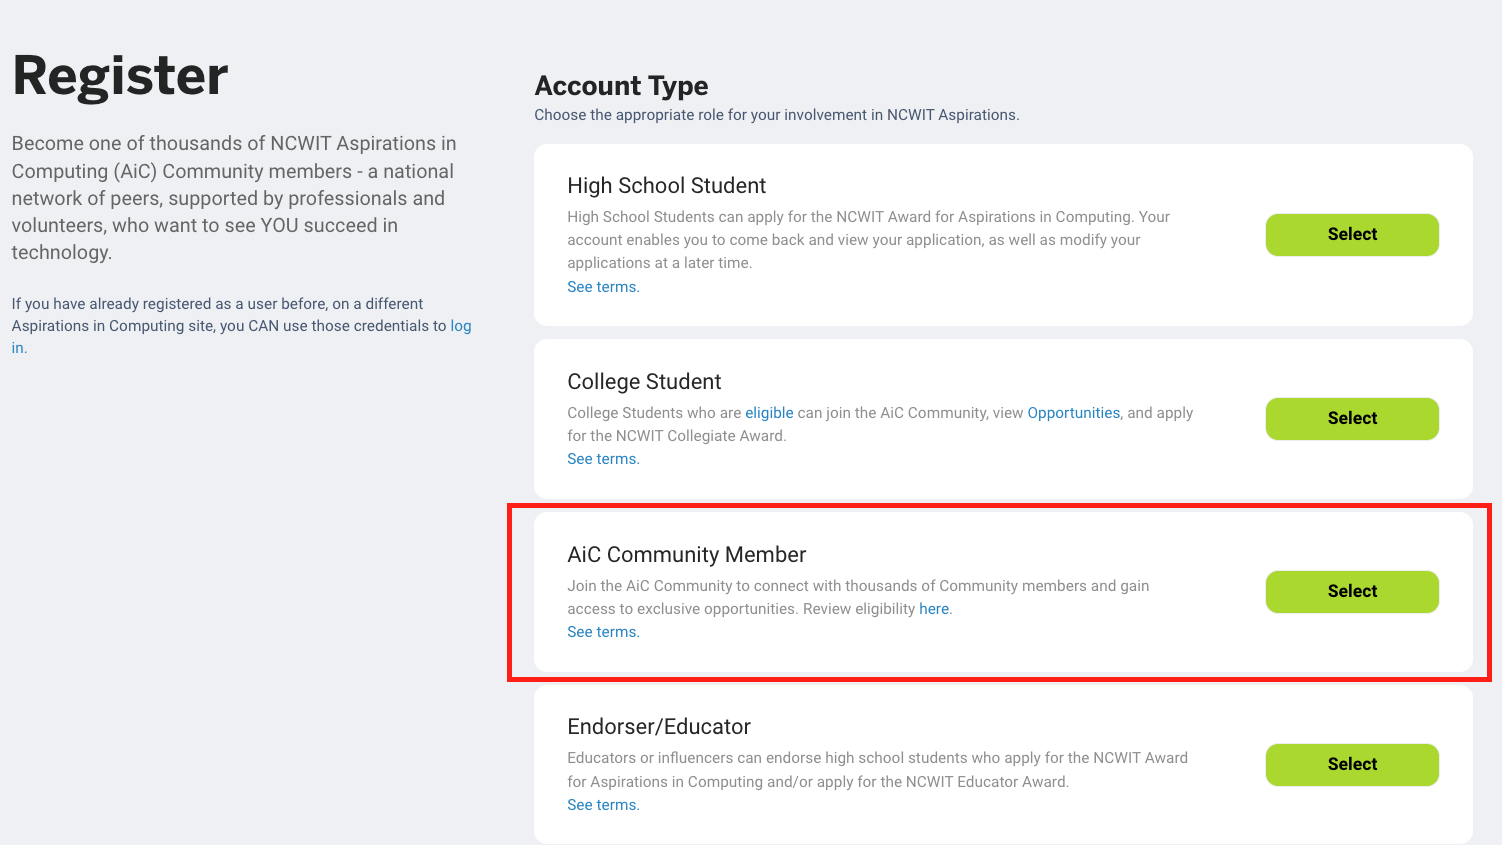1502x845 pixels.
Task: Click the 'If you have already registered' note
Action: [241, 326]
